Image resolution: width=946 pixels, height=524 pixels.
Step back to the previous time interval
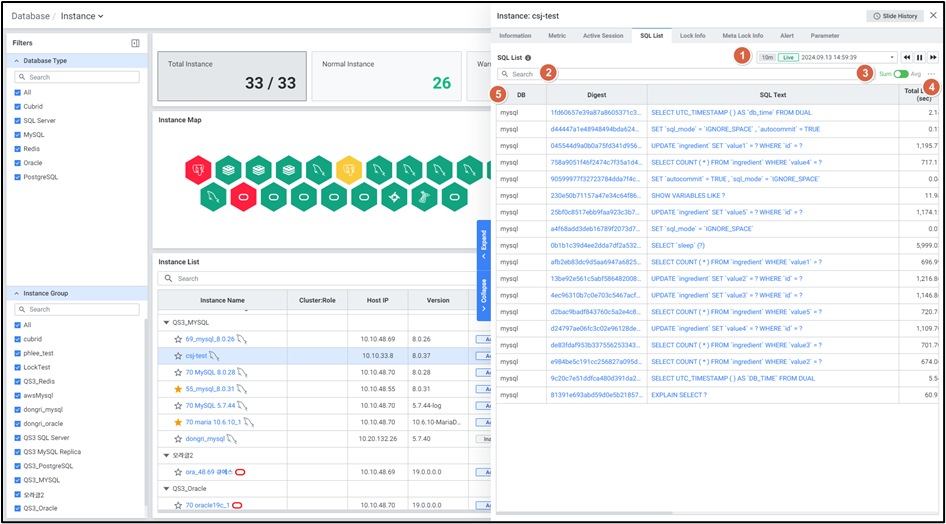coord(907,58)
